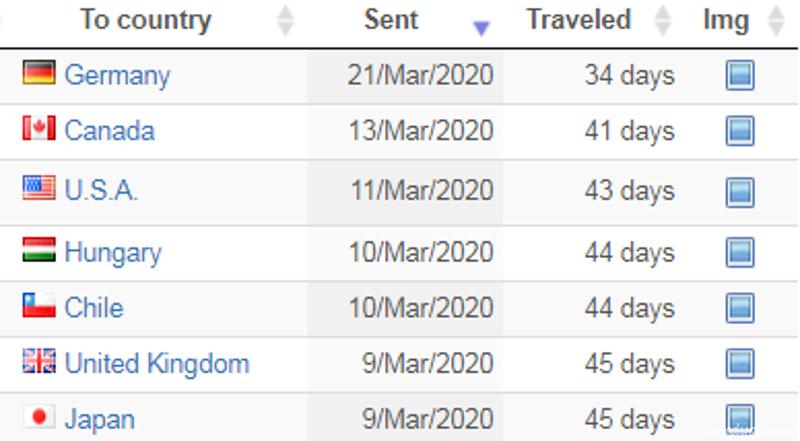Open the United Kingdom country link

pos(157,364)
